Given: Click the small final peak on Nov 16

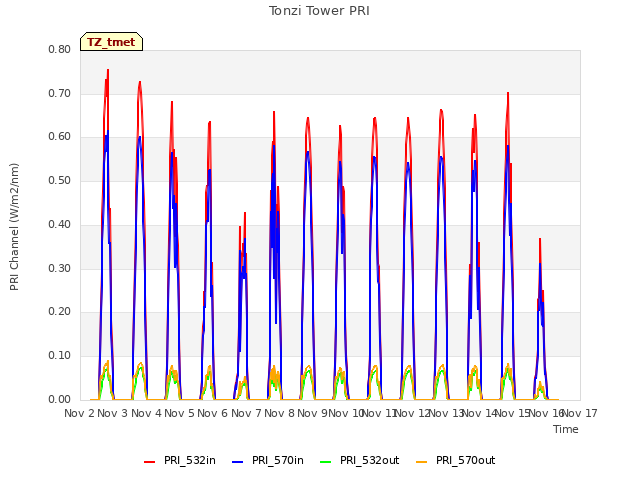Looking at the screenshot, I should (x=540, y=239).
